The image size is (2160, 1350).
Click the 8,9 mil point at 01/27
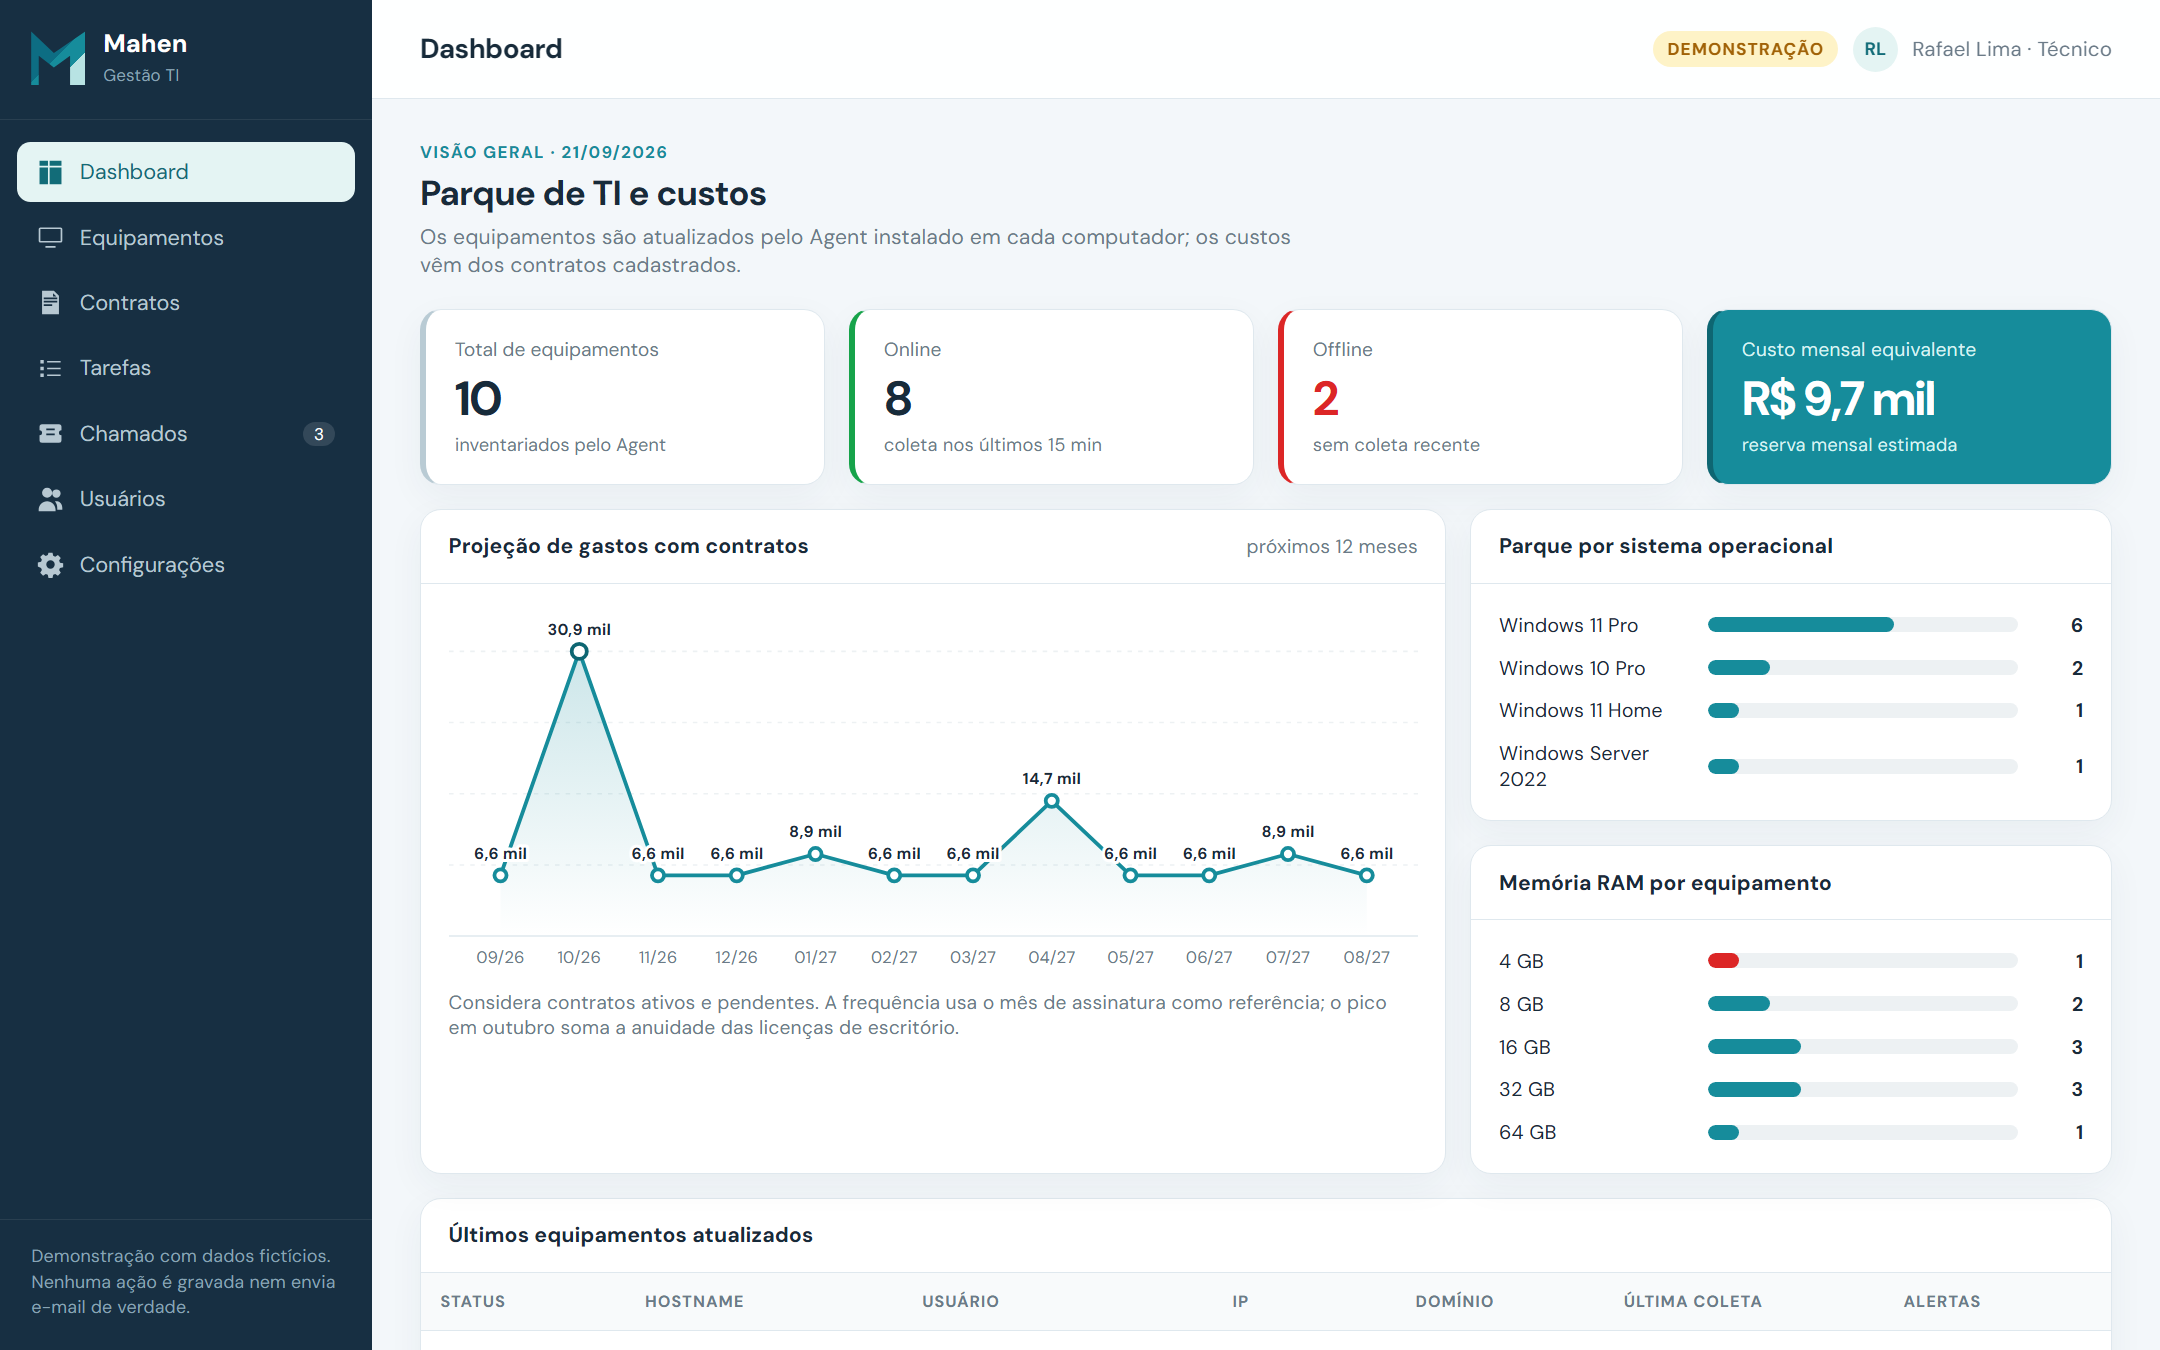coord(816,854)
